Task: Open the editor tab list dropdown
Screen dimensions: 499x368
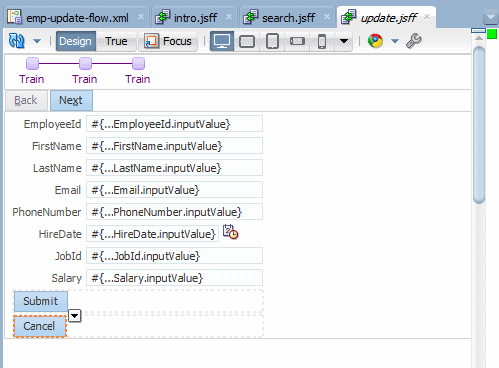Action: [491, 17]
